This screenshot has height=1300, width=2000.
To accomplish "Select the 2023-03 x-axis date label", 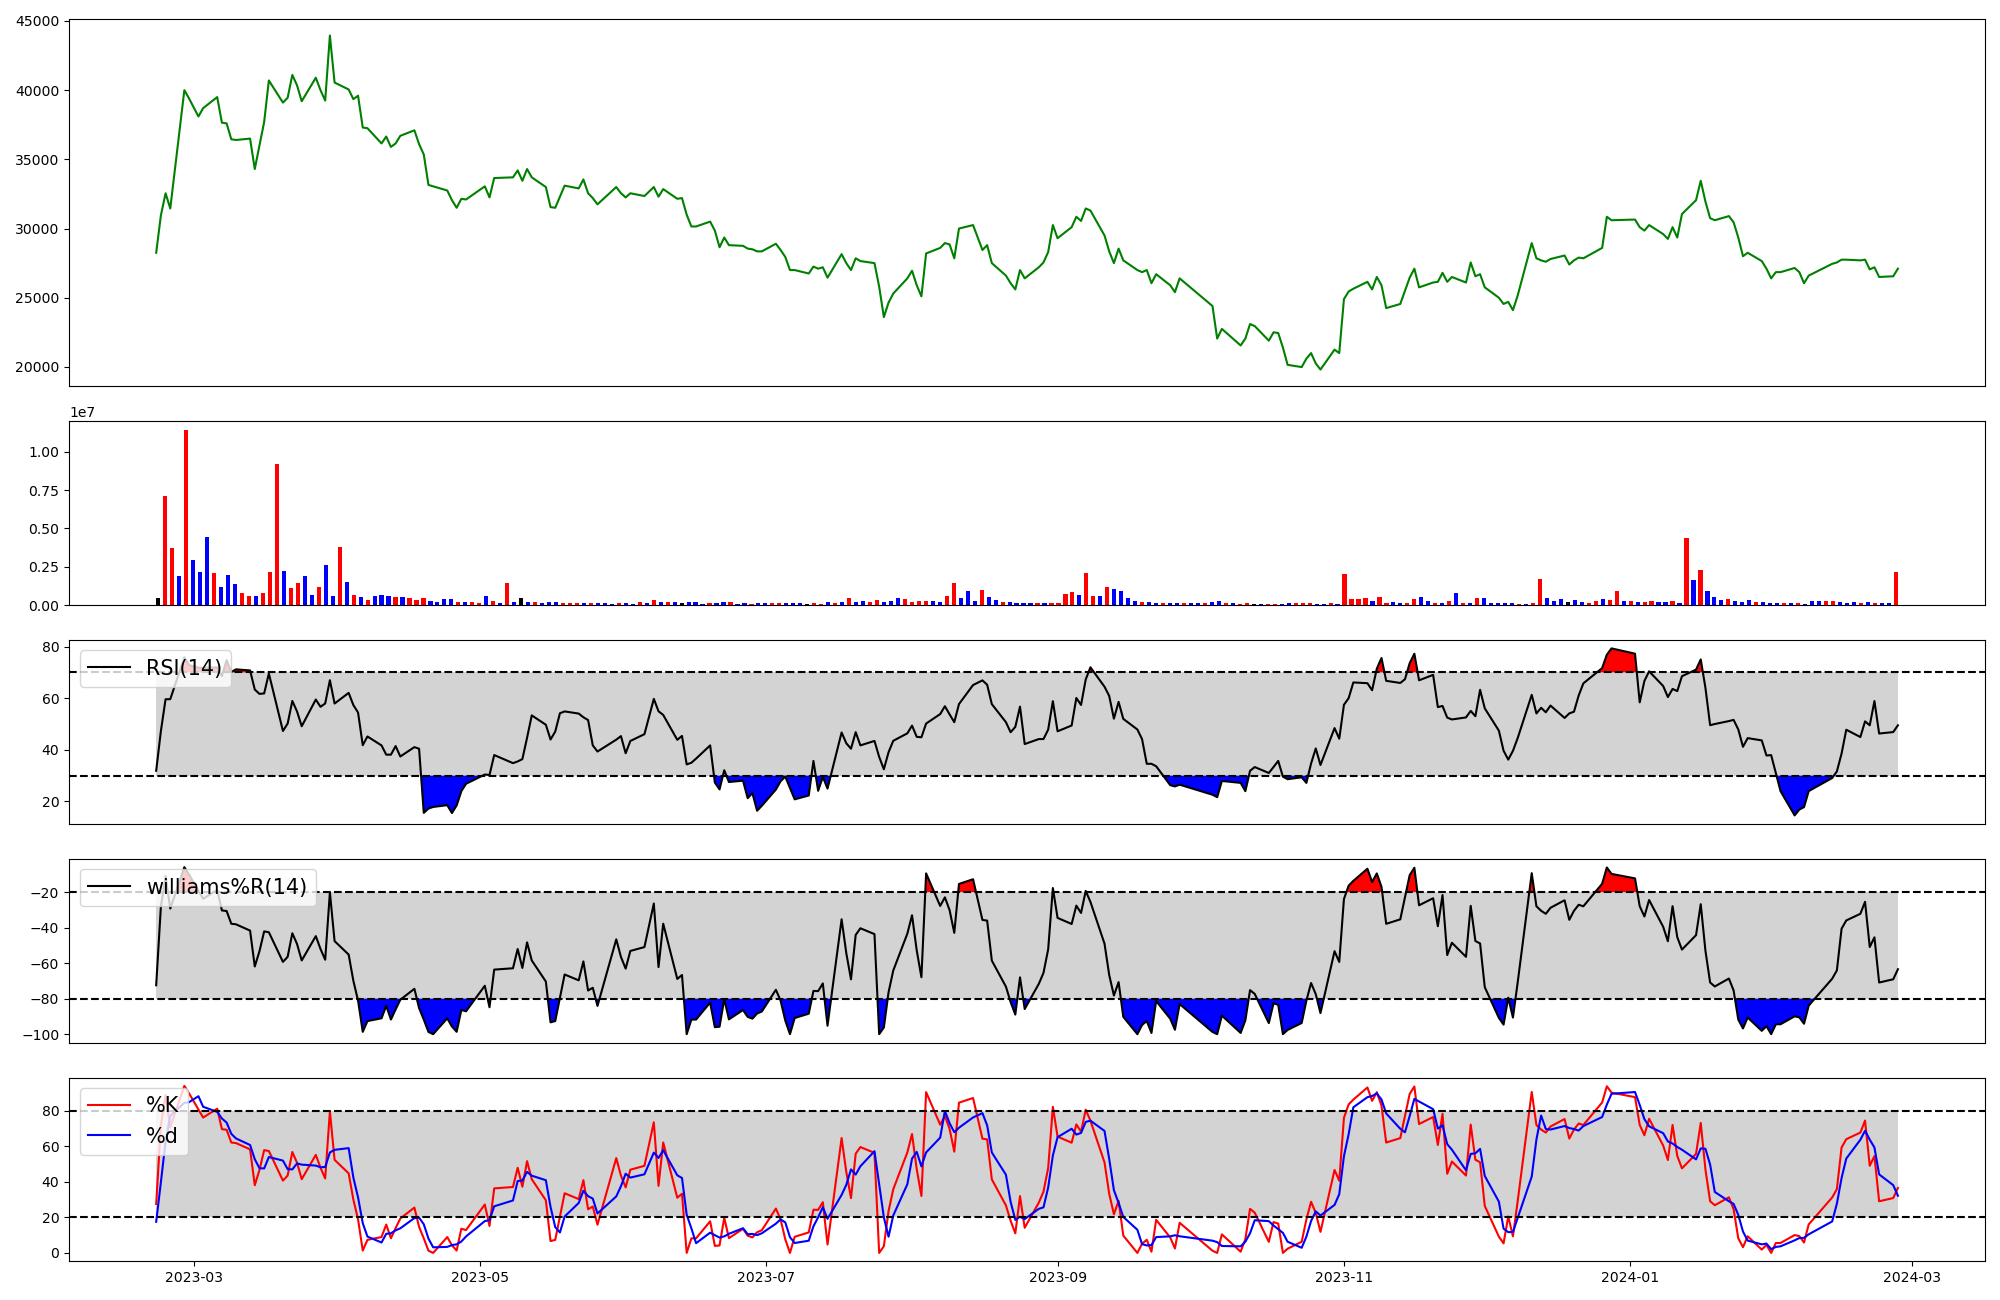I will (194, 1277).
